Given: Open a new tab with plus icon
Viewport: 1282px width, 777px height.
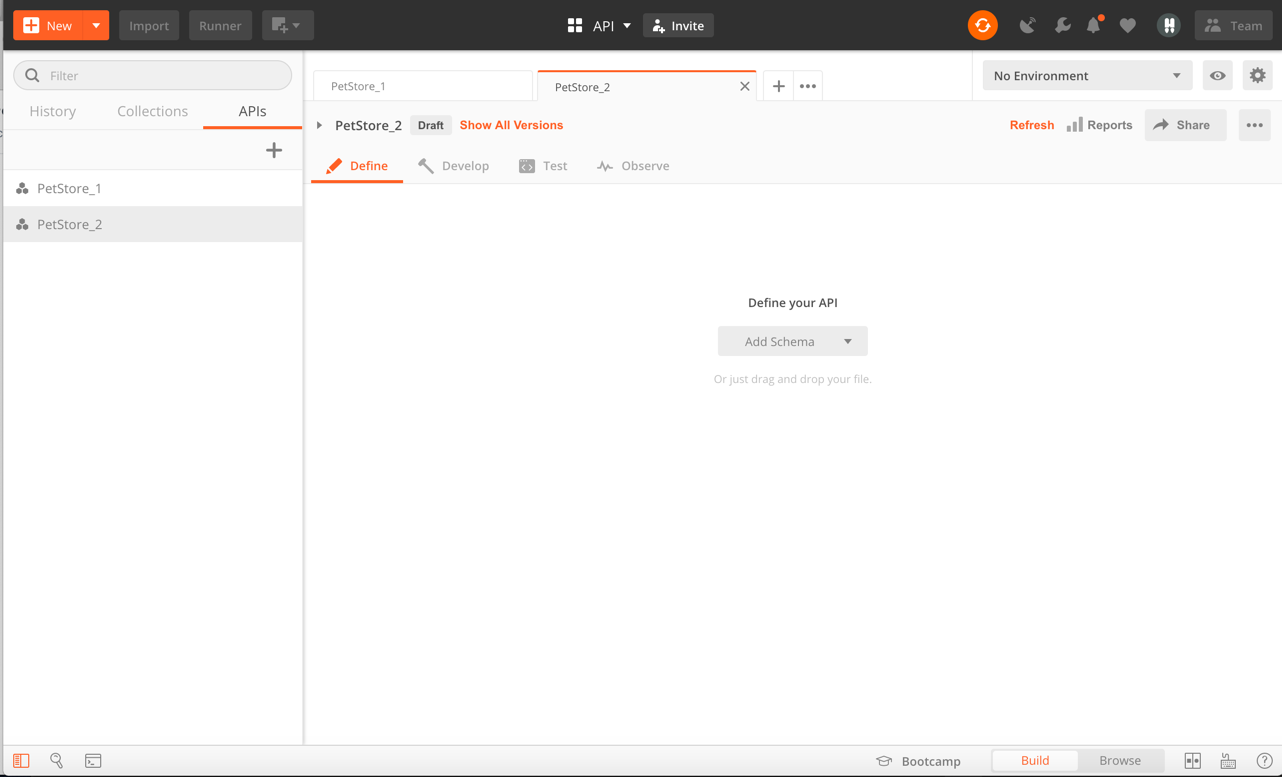Looking at the screenshot, I should pyautogui.click(x=778, y=86).
